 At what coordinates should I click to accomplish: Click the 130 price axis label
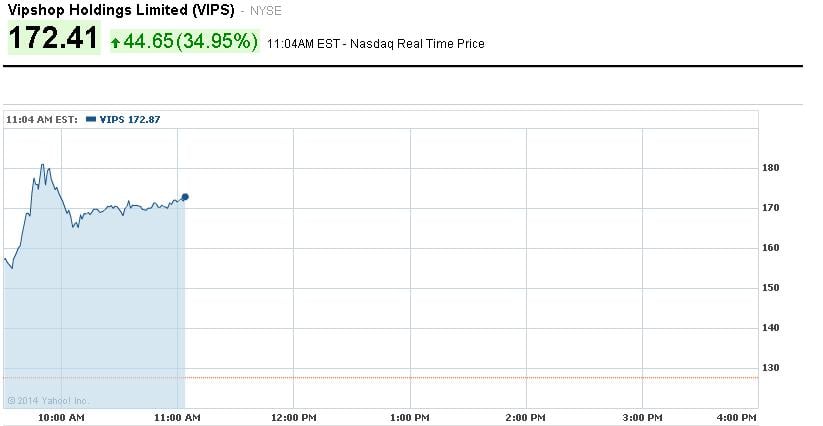point(771,368)
